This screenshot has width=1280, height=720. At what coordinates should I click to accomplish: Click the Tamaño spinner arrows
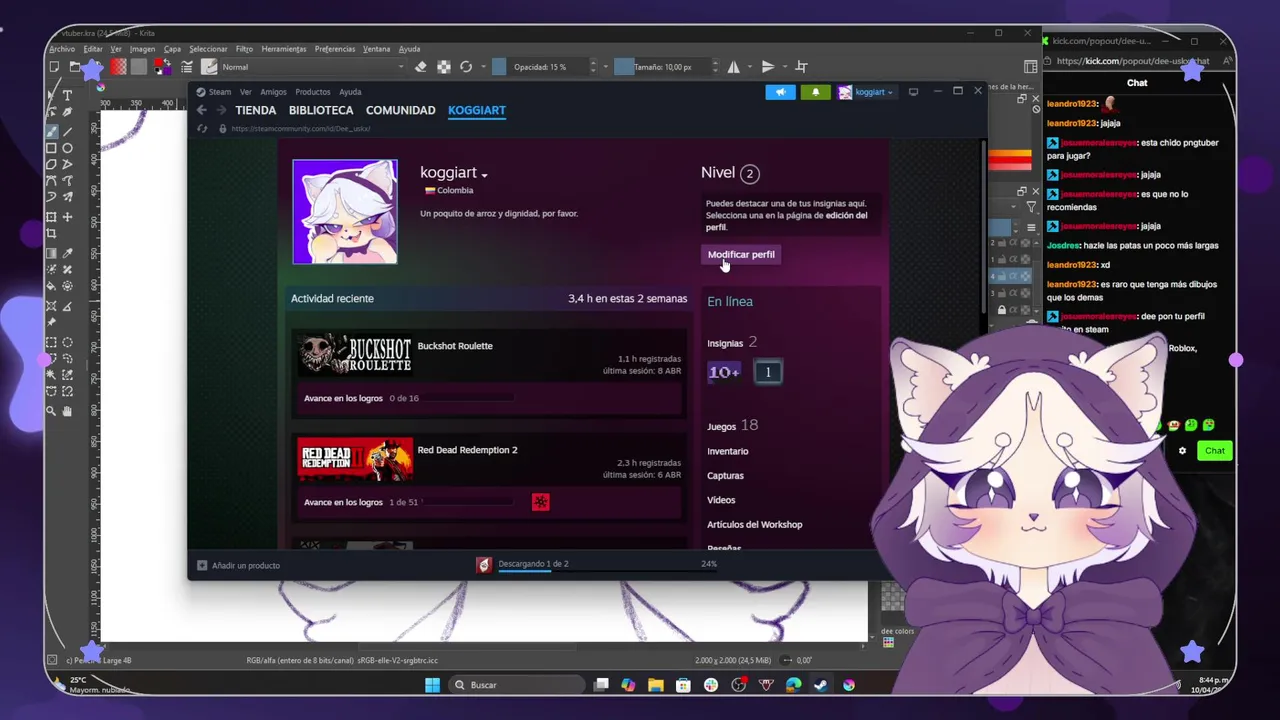715,67
